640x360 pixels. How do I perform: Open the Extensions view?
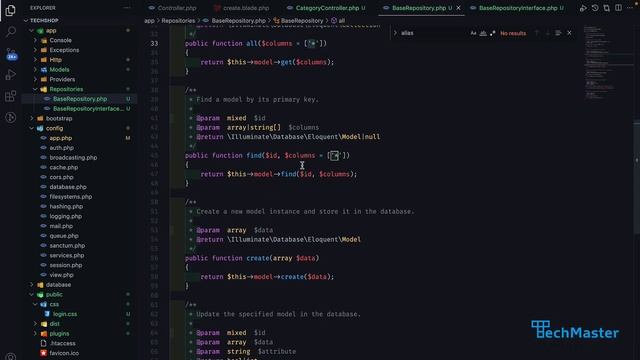tap(11, 96)
